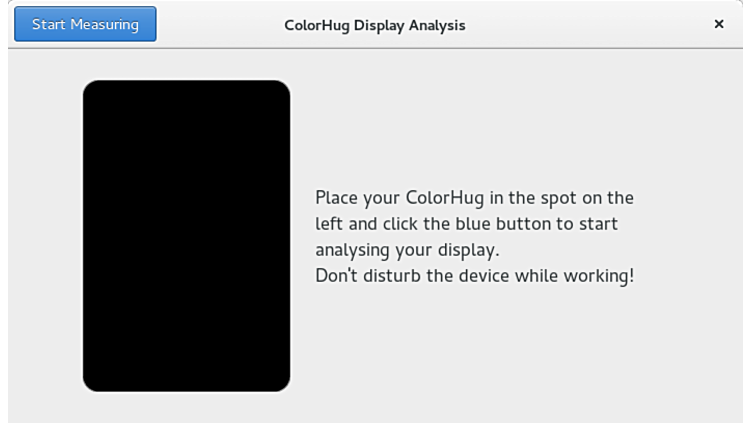Click the empty header bar between title and close

(590, 25)
